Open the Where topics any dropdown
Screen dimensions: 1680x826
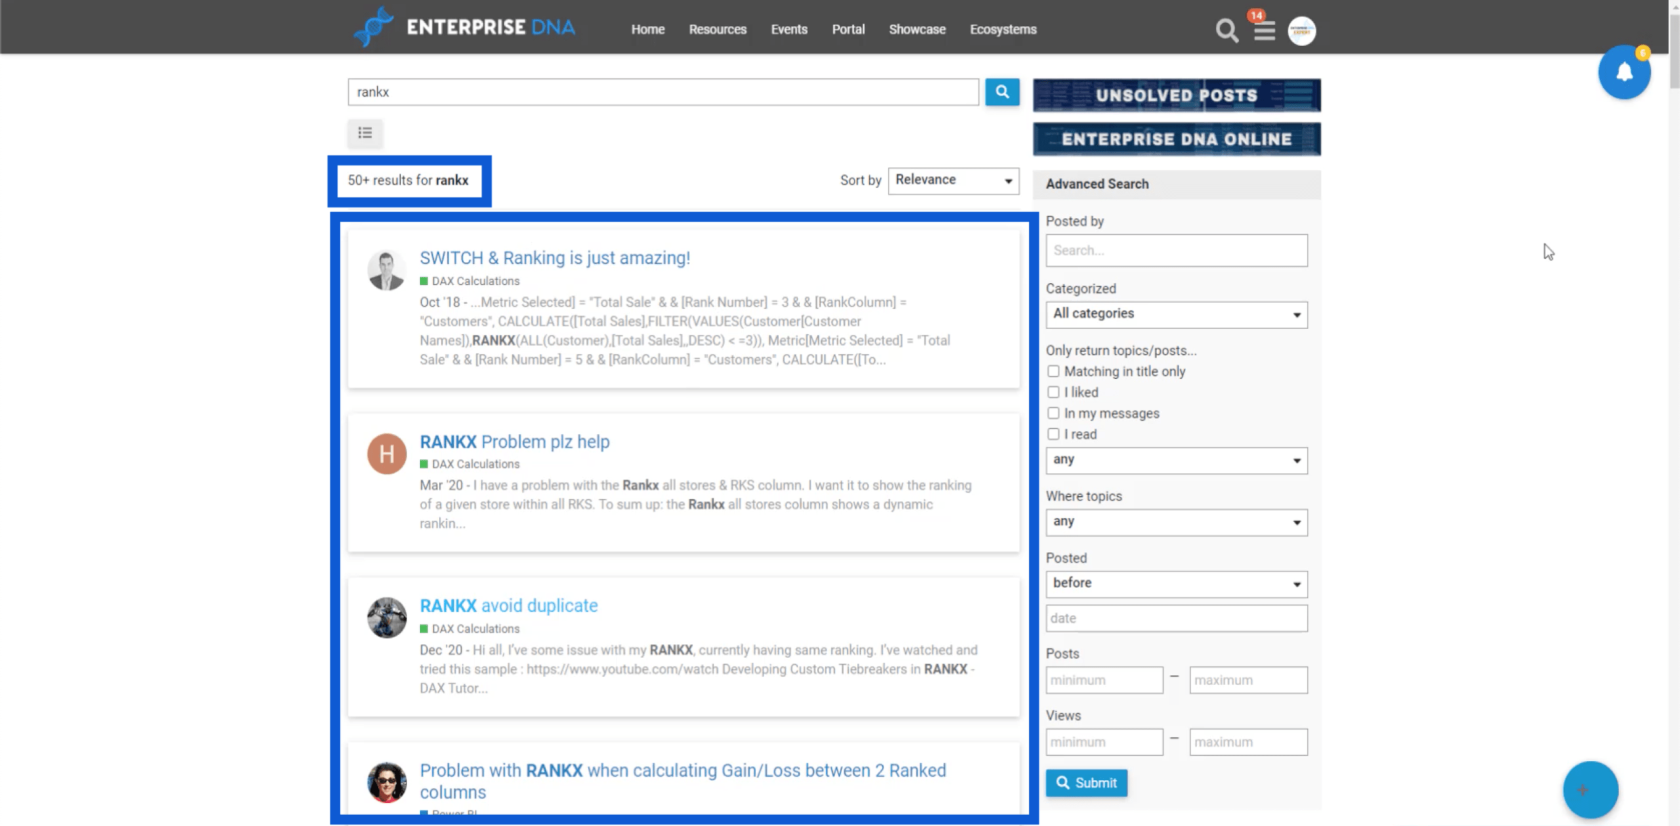point(1176,522)
